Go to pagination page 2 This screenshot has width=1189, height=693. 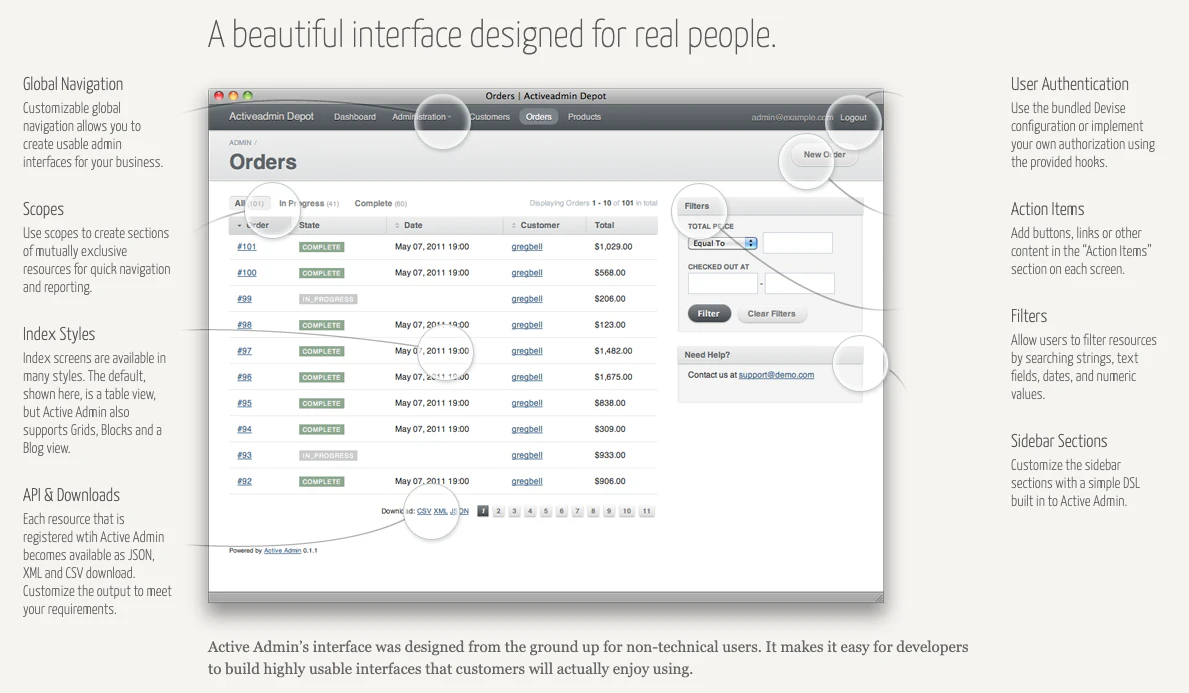(x=498, y=511)
